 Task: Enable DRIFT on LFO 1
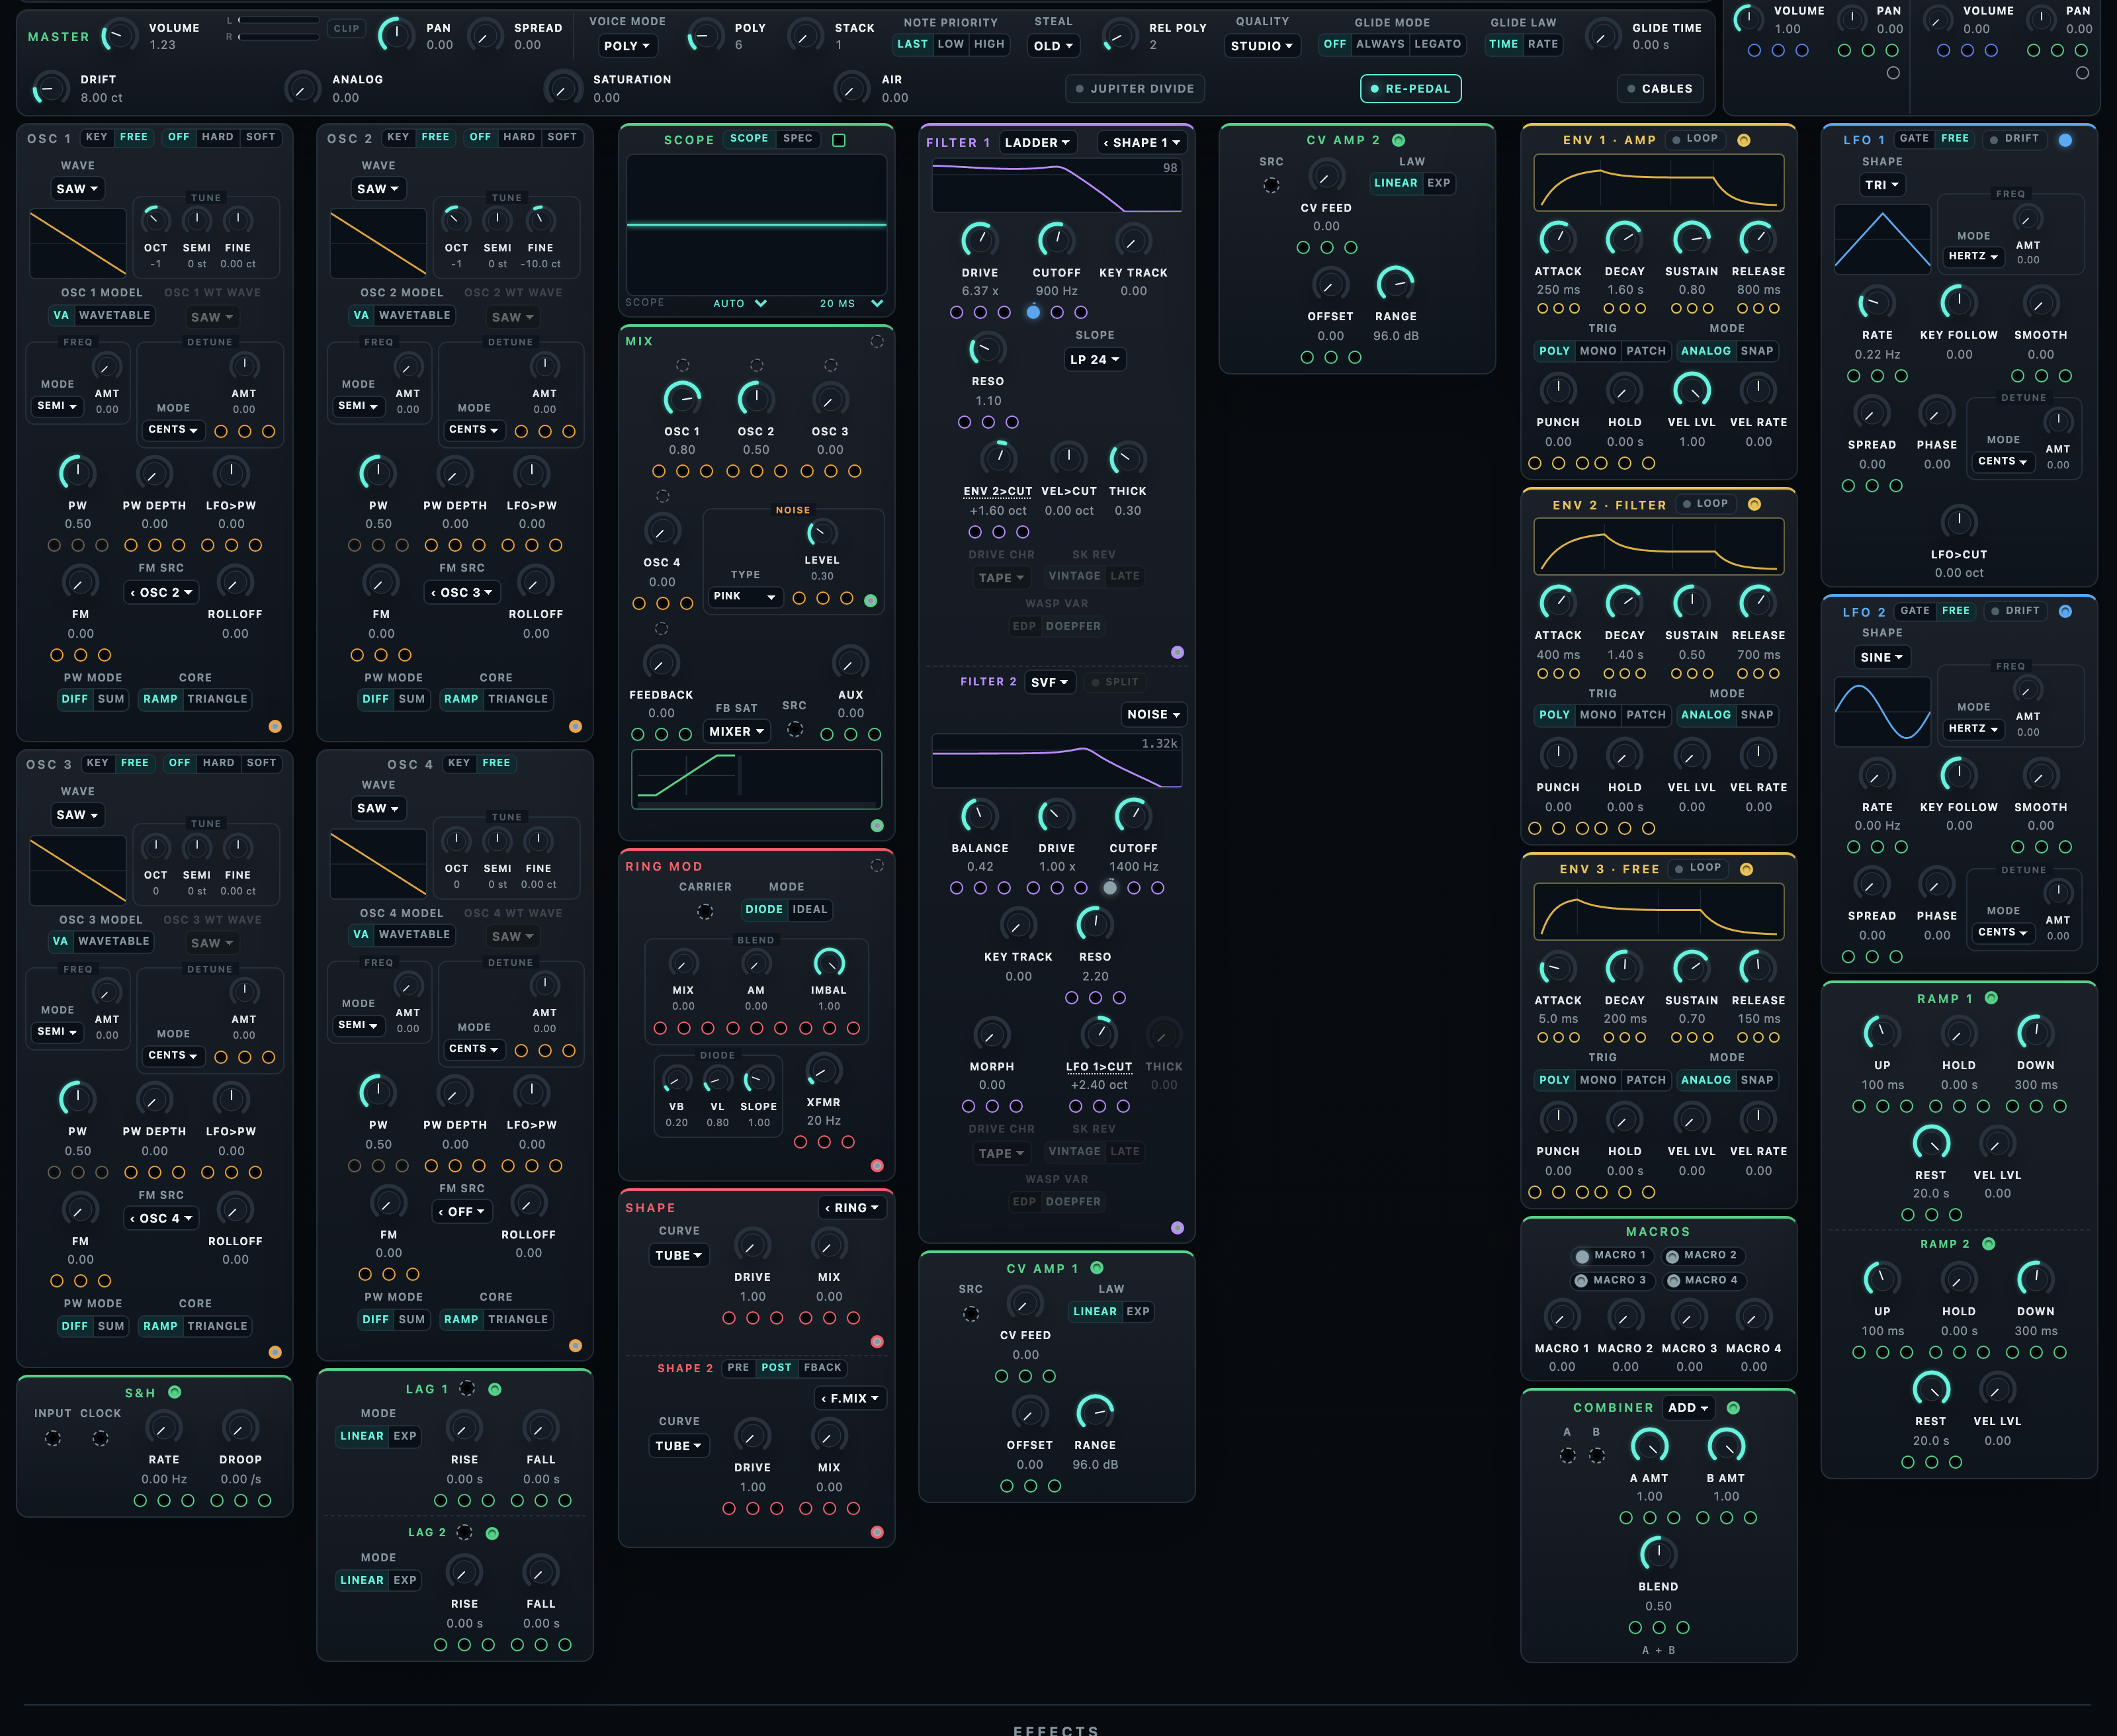pyautogui.click(x=2015, y=139)
